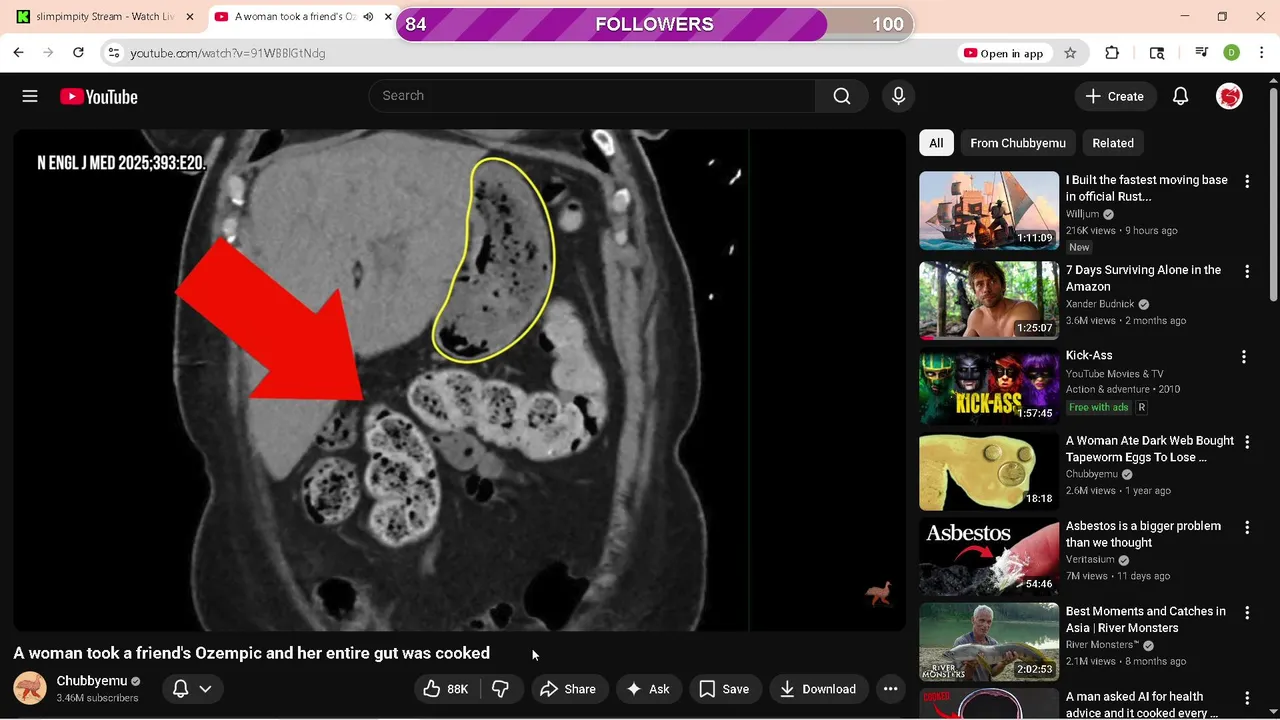Bookmark this page with the star icon
Image resolution: width=1280 pixels, height=720 pixels.
1070,53
